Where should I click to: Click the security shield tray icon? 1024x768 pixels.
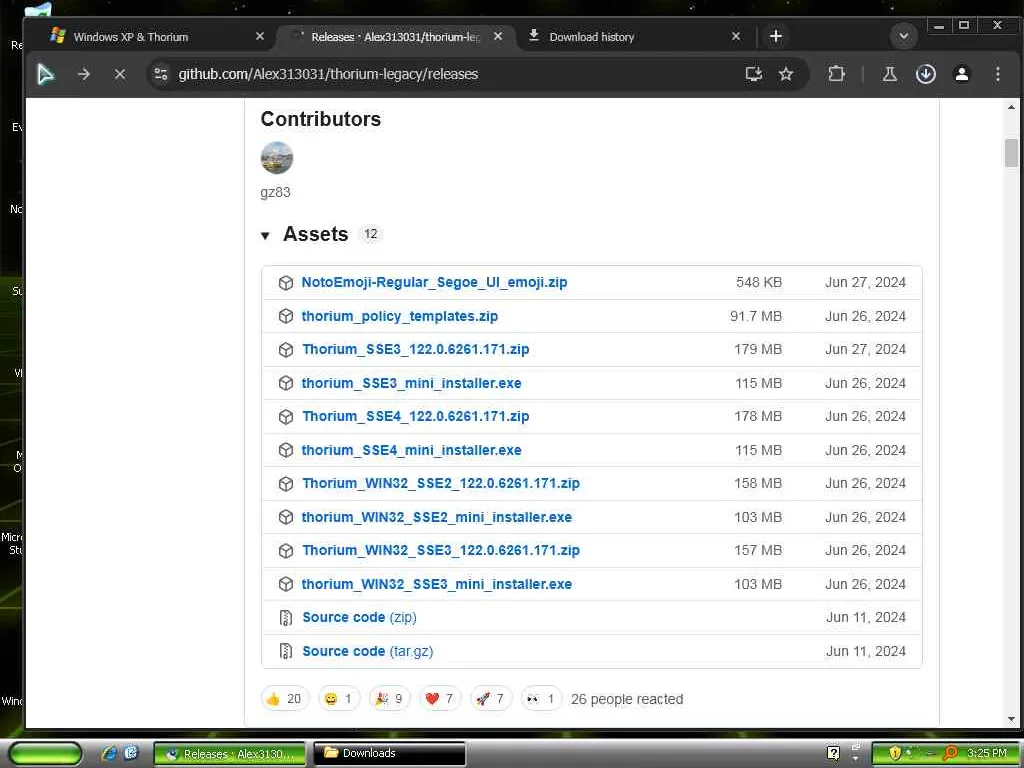pos(895,753)
